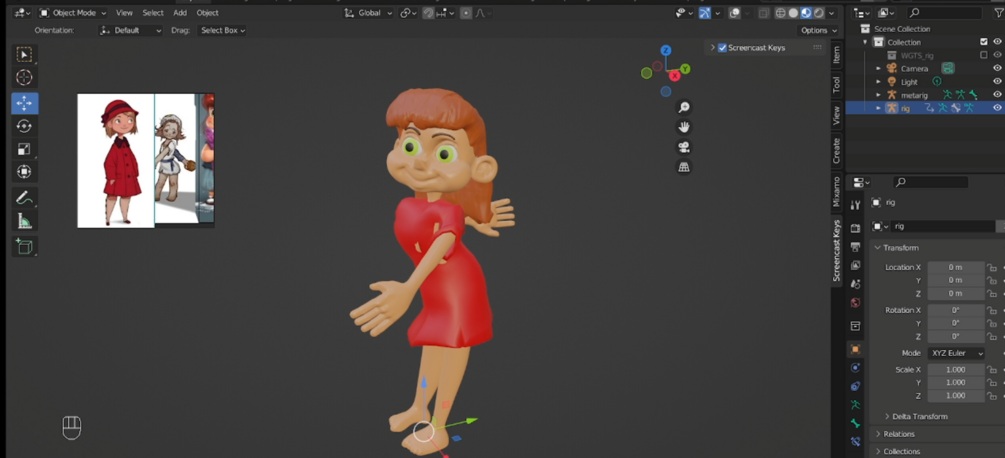Select the Select Box tool

coord(24,55)
